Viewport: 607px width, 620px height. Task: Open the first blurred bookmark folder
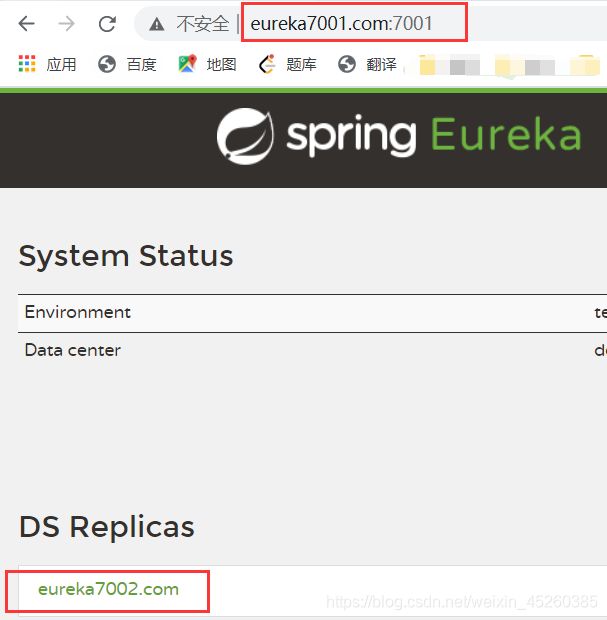click(449, 65)
